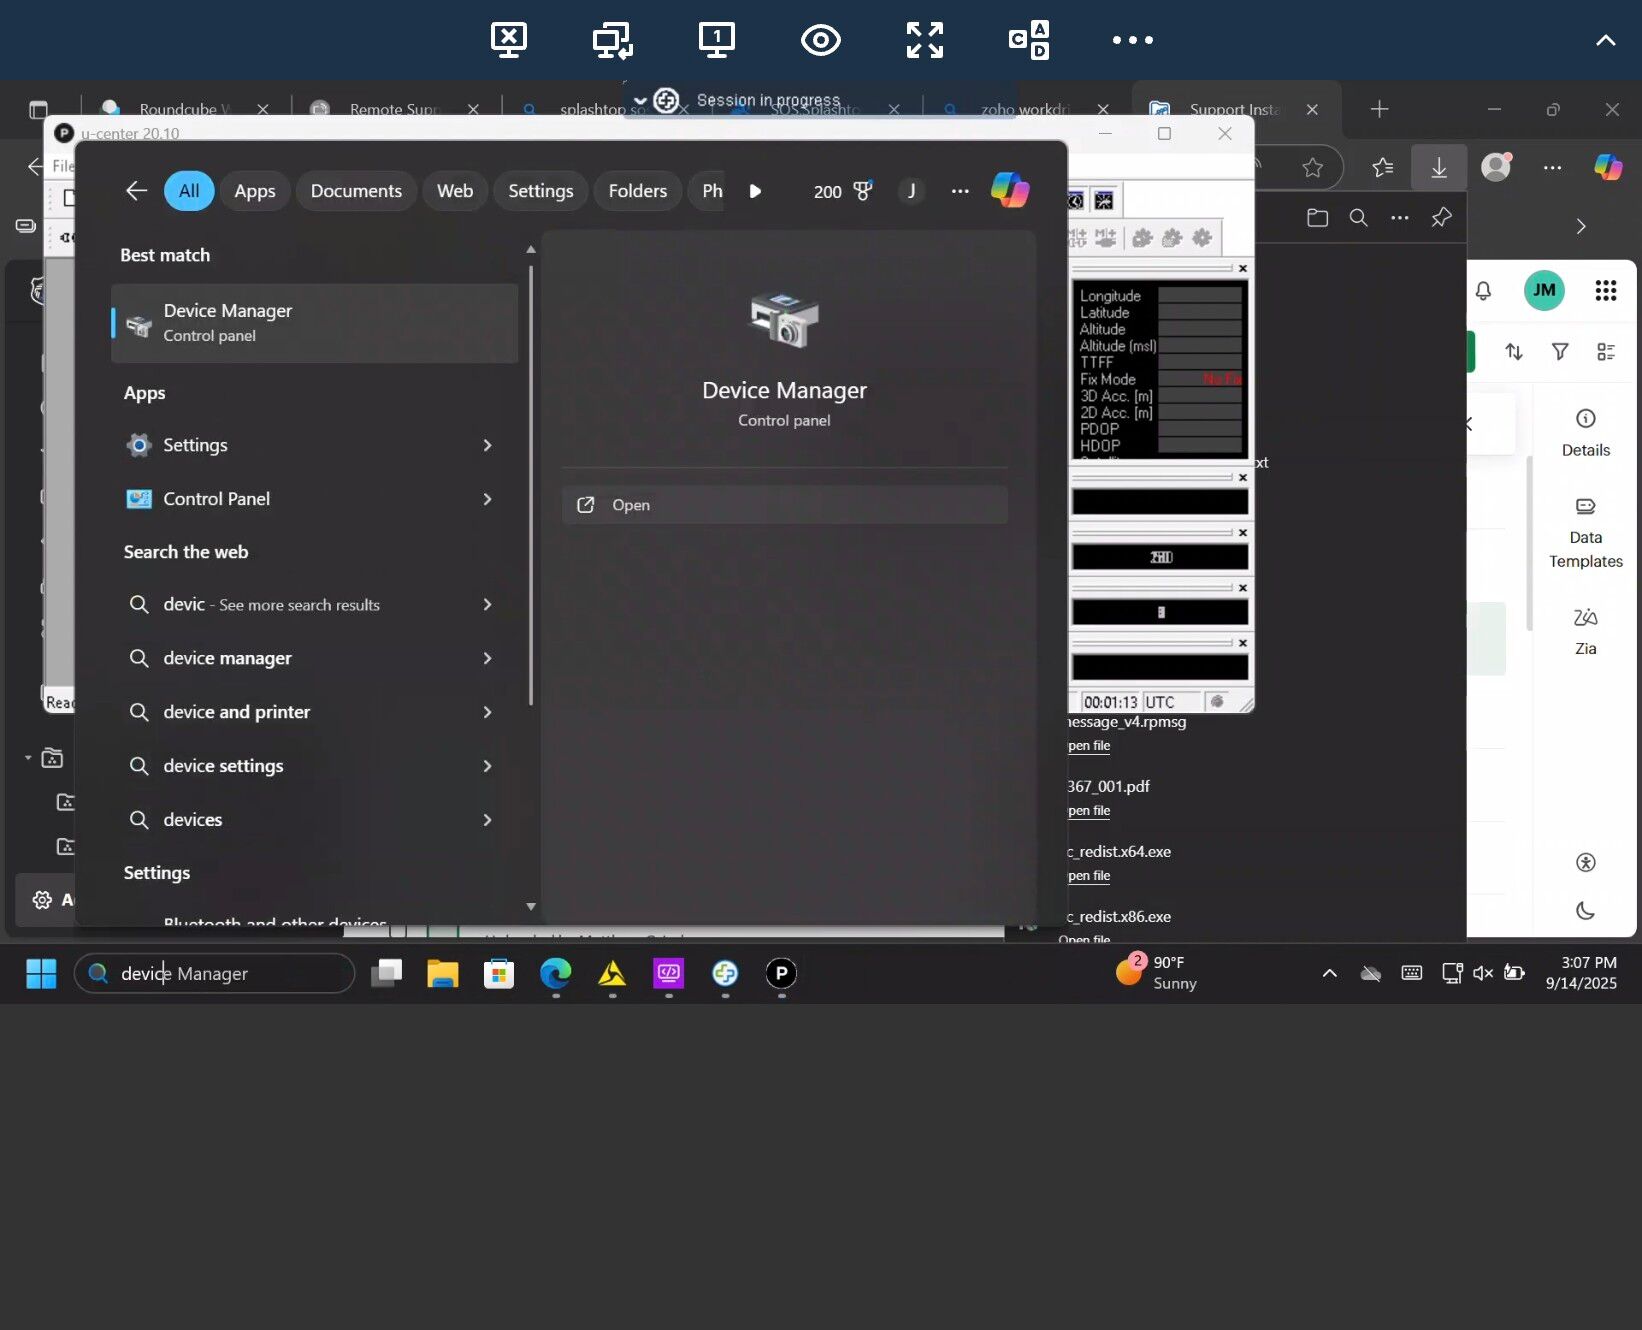Select the All search filter

tap(189, 191)
